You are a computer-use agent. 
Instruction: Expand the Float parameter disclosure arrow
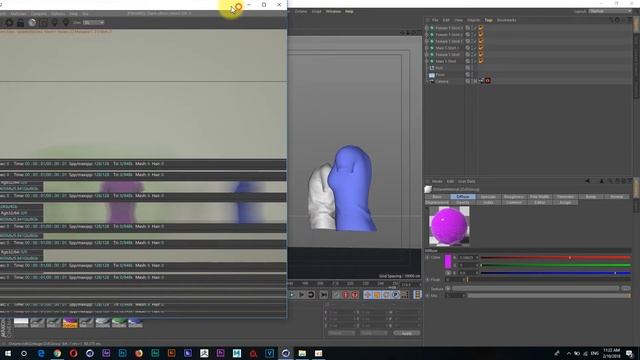coord(427,280)
